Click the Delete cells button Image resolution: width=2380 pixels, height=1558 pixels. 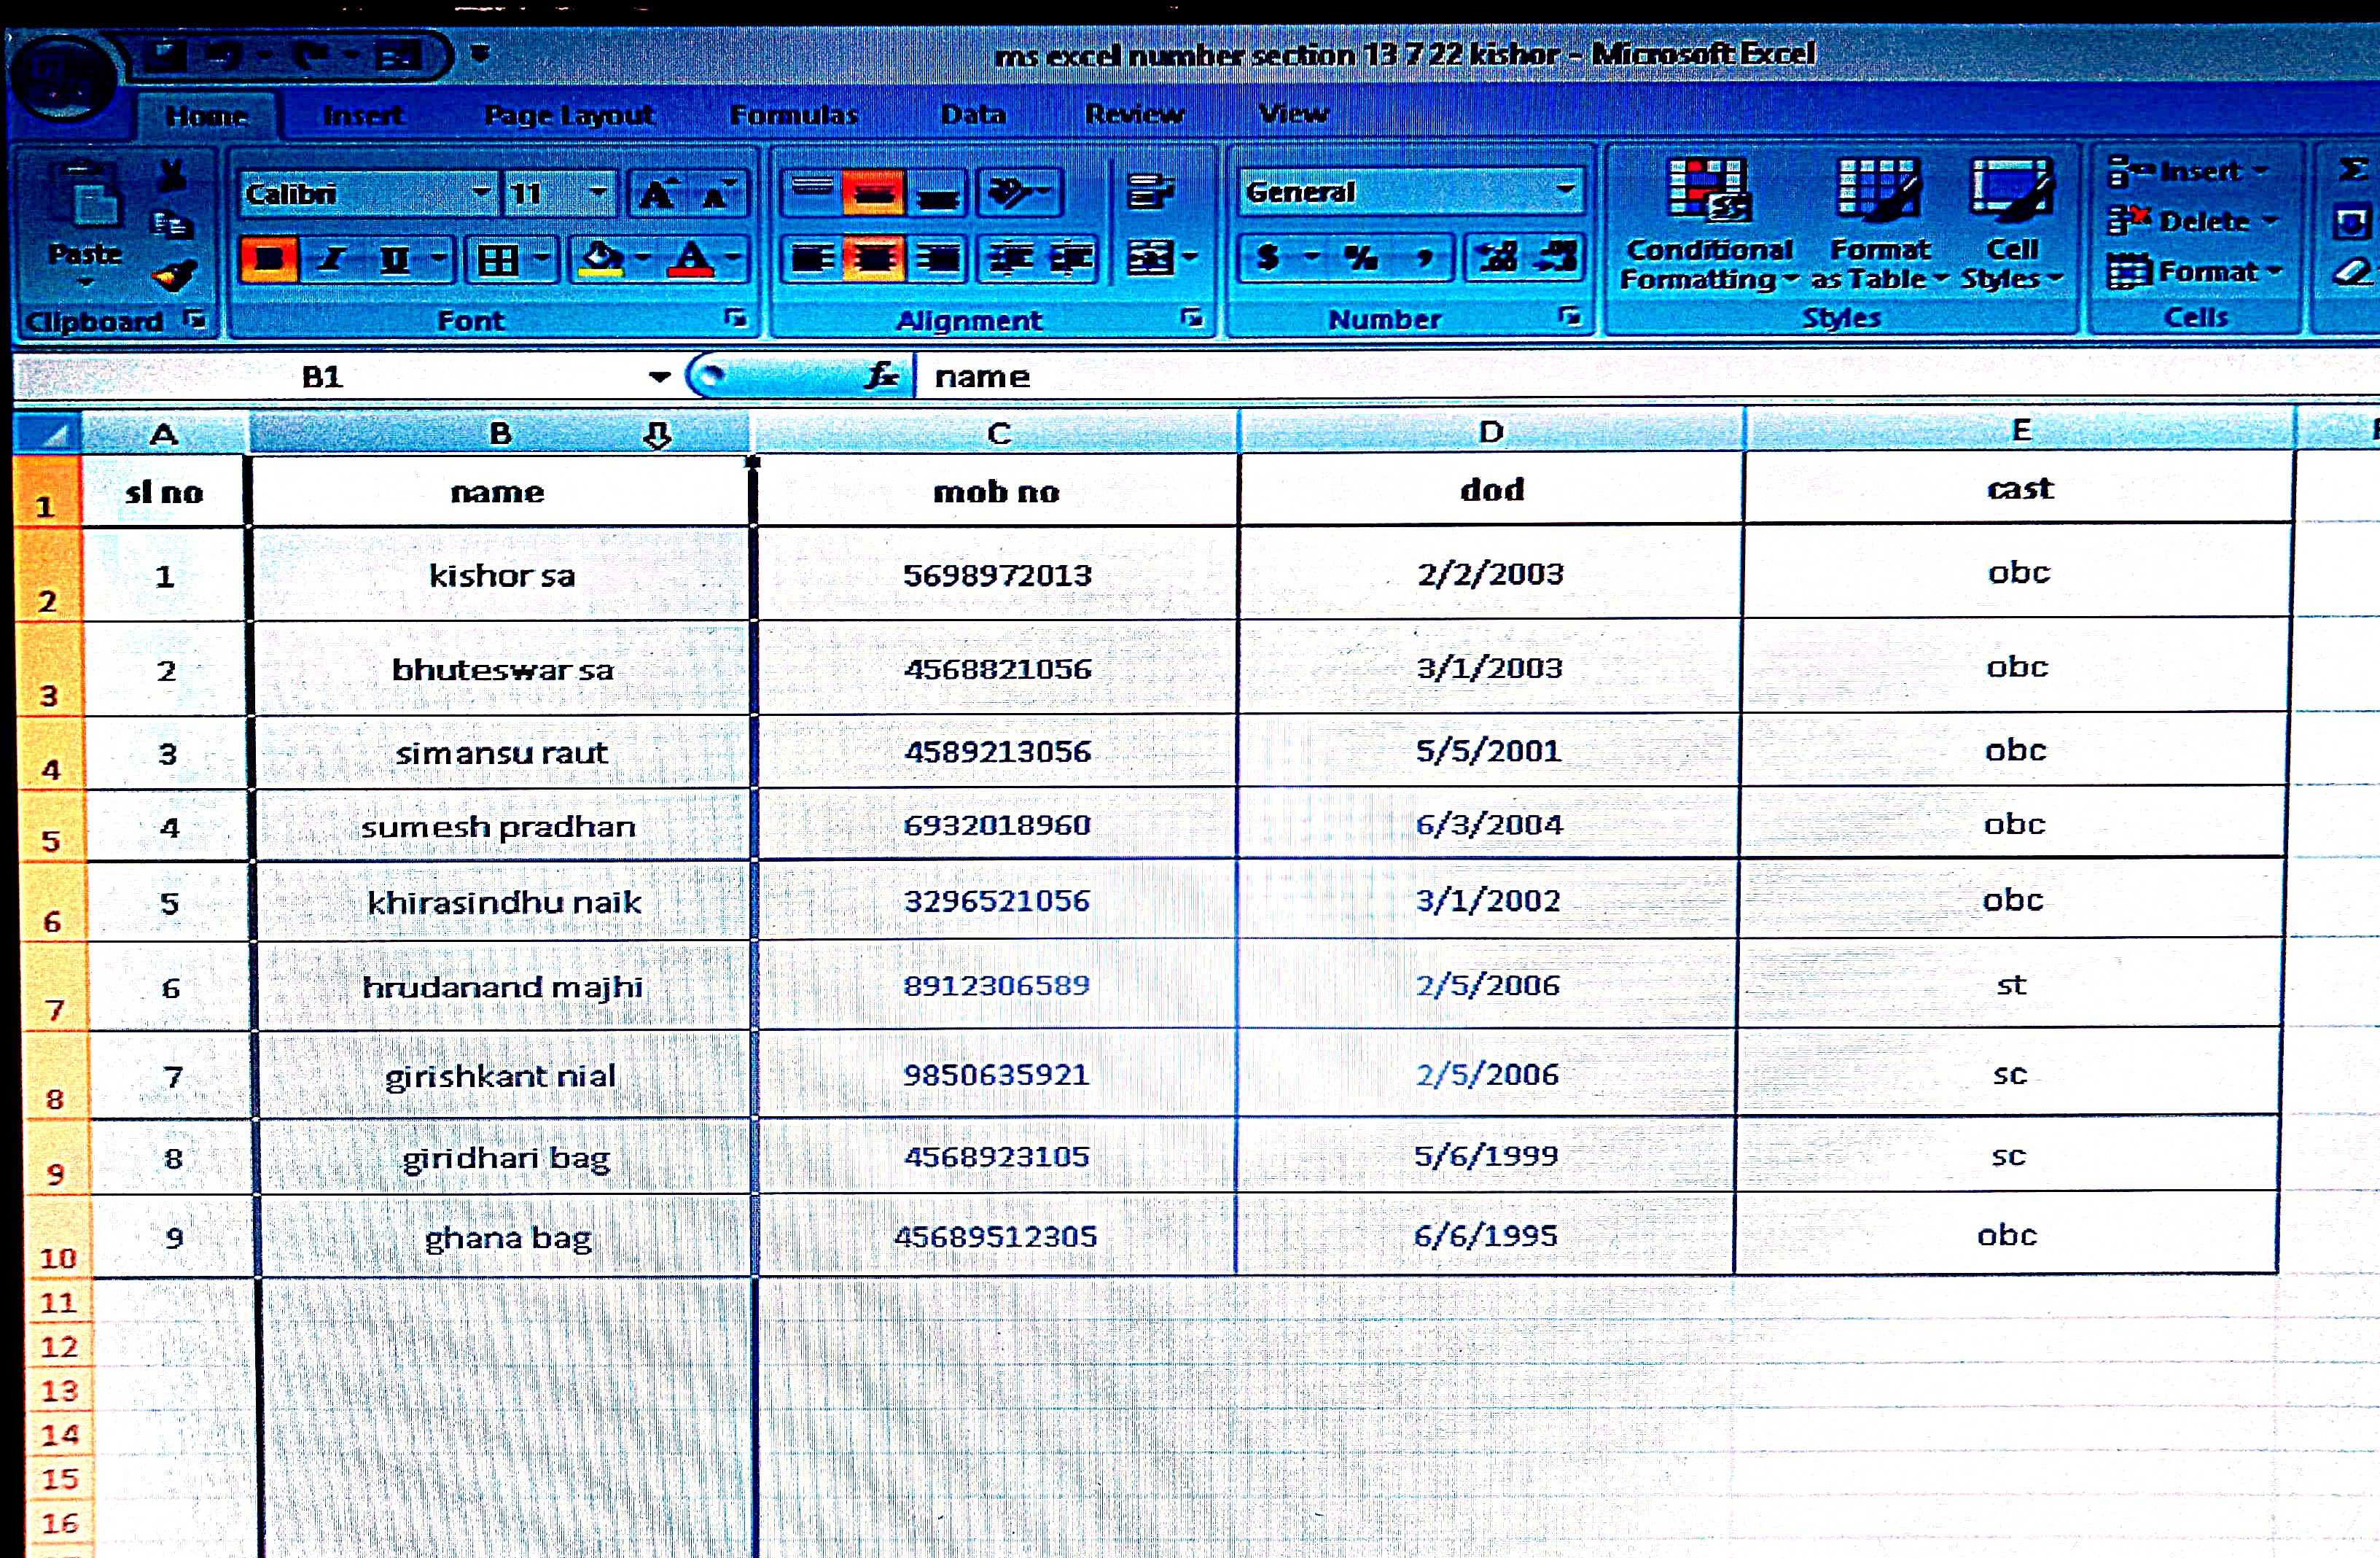click(x=2200, y=221)
